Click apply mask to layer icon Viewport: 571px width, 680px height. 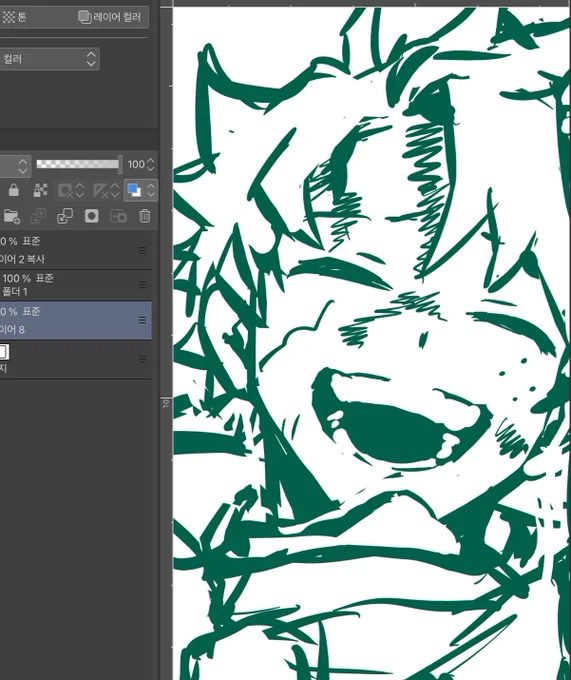point(118,216)
